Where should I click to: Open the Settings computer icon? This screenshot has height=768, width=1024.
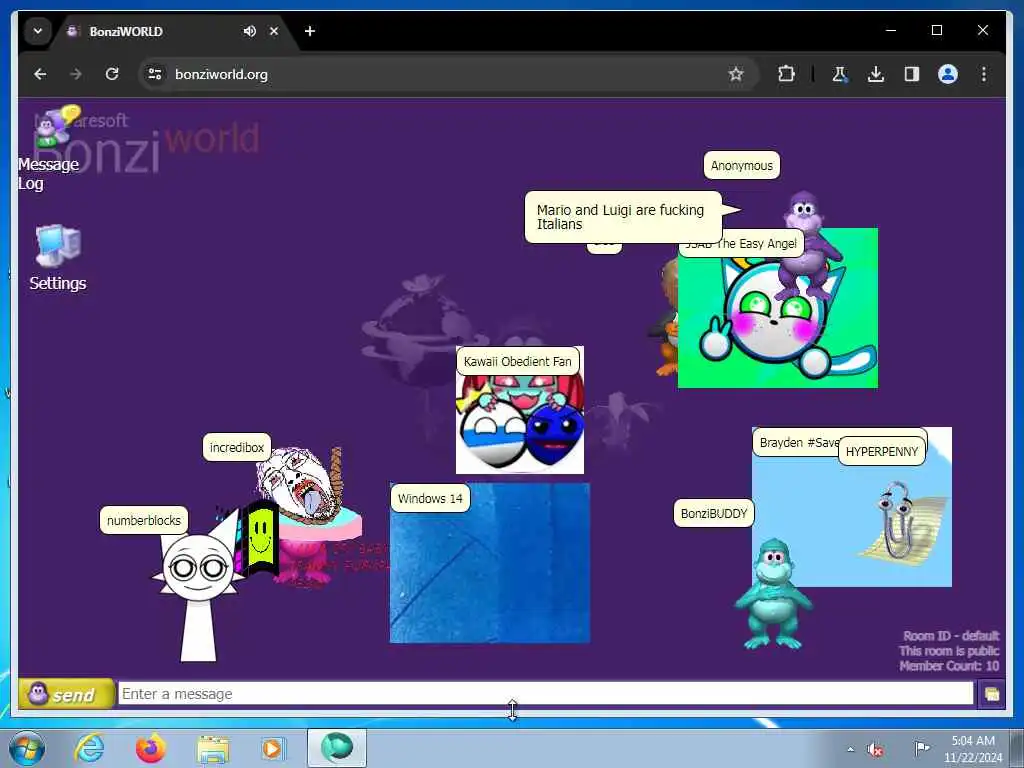pyautogui.click(x=57, y=257)
